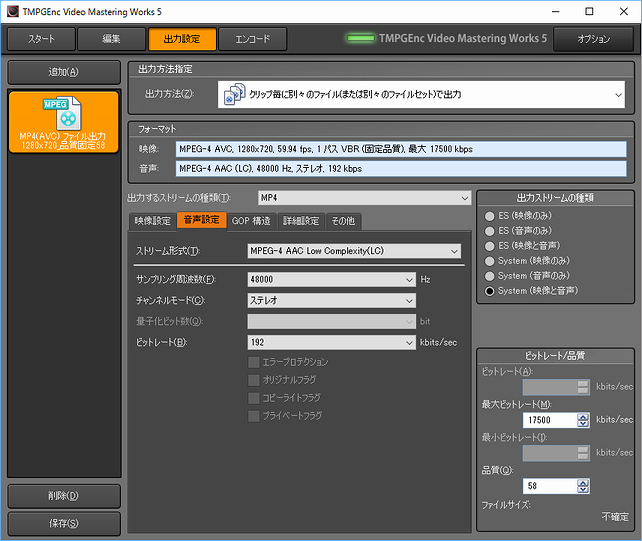Open the ストリーム形式 AAC LC dropdown
This screenshot has height=541, width=642.
coord(354,251)
